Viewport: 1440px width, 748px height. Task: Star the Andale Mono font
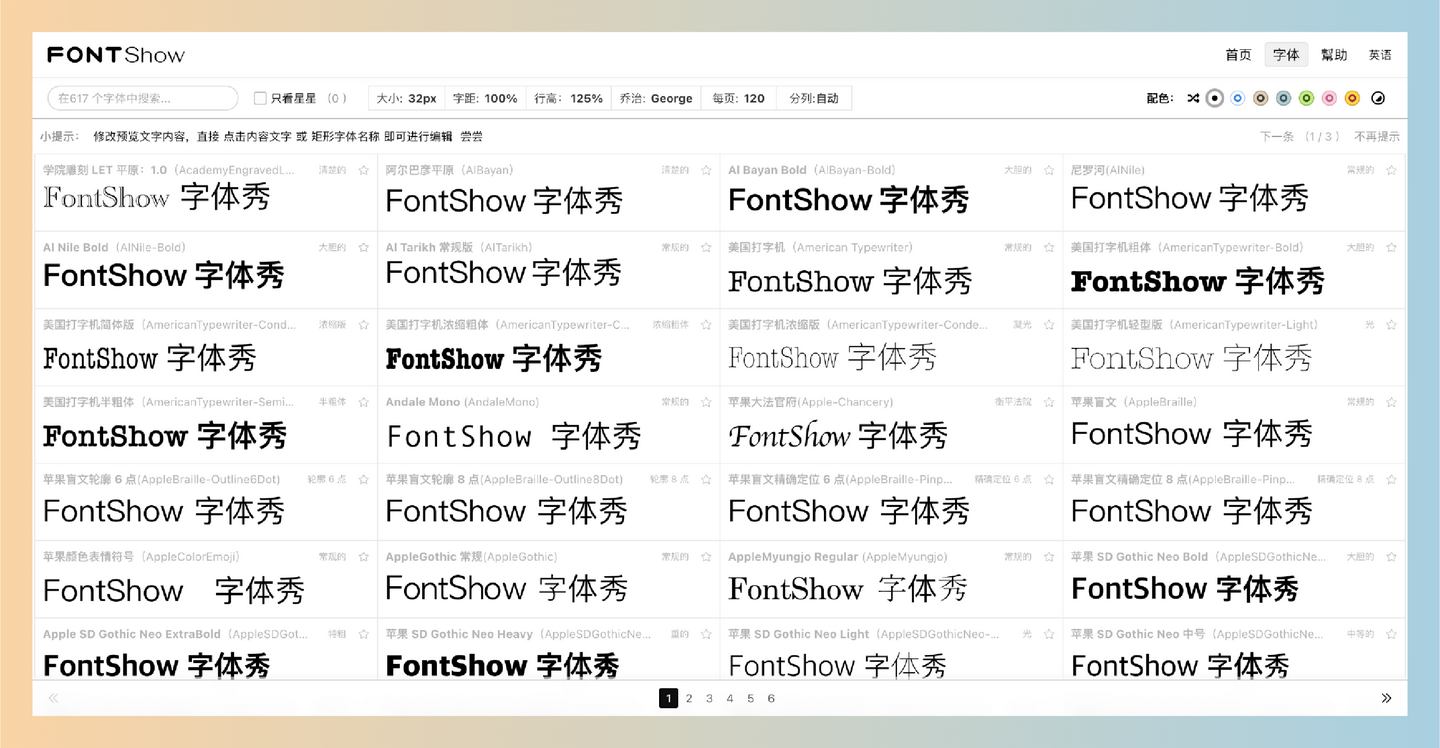tap(706, 402)
